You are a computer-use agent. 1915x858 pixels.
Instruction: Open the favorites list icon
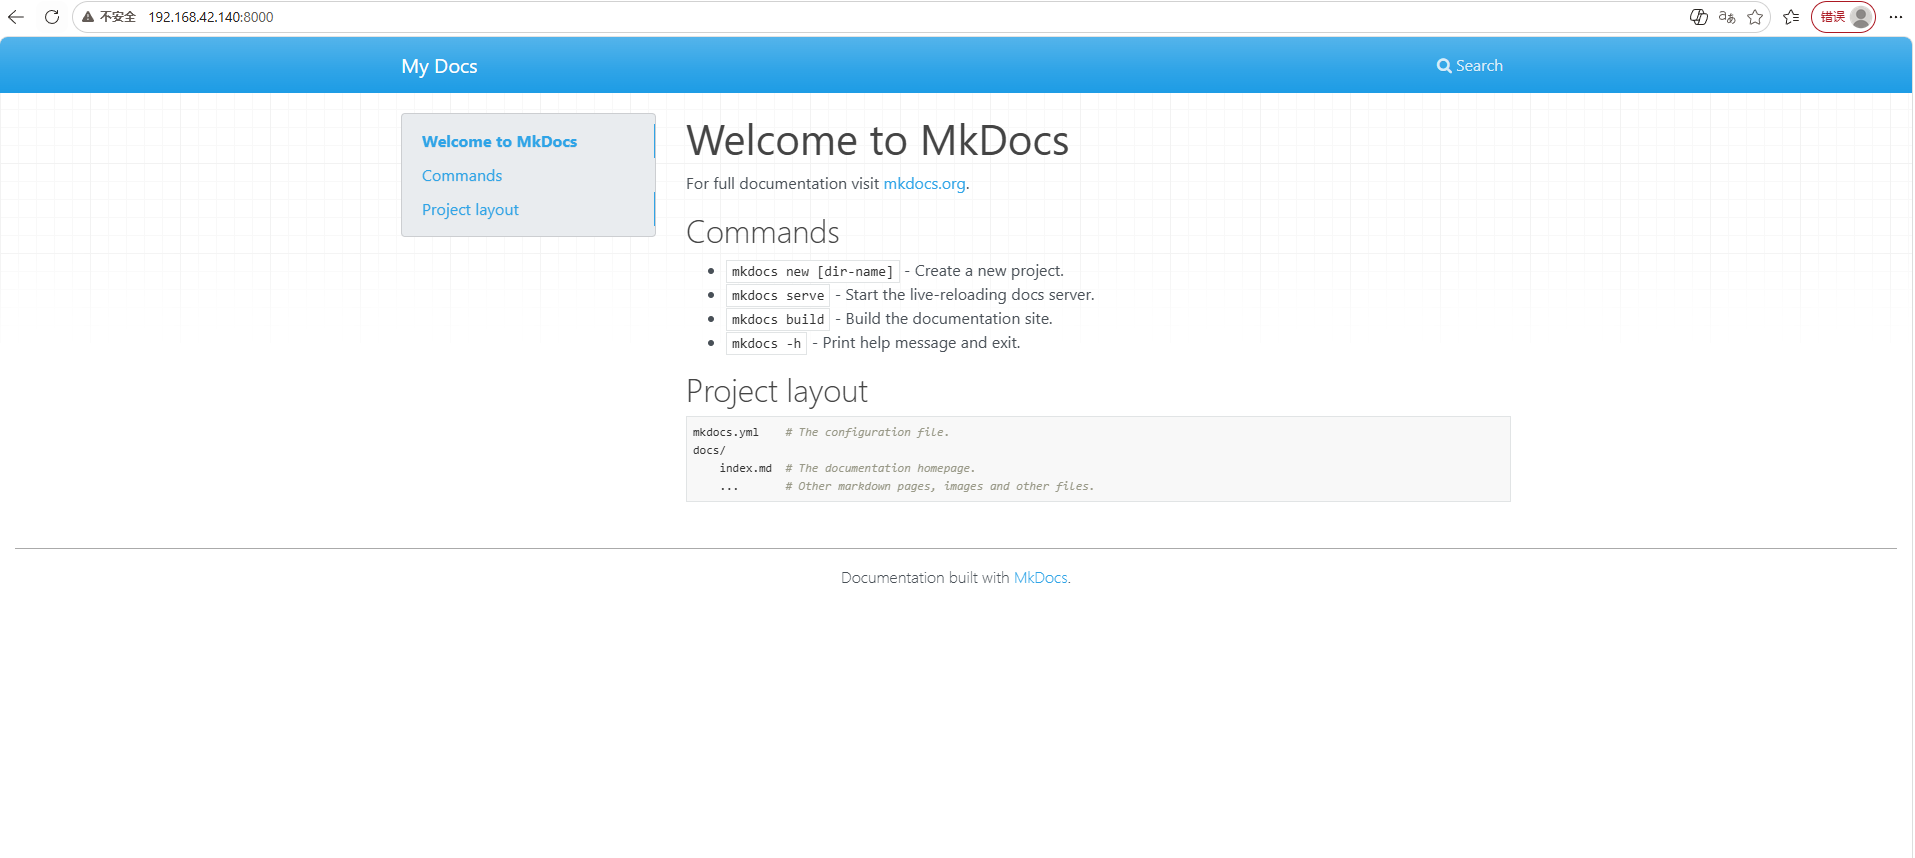pos(1791,17)
